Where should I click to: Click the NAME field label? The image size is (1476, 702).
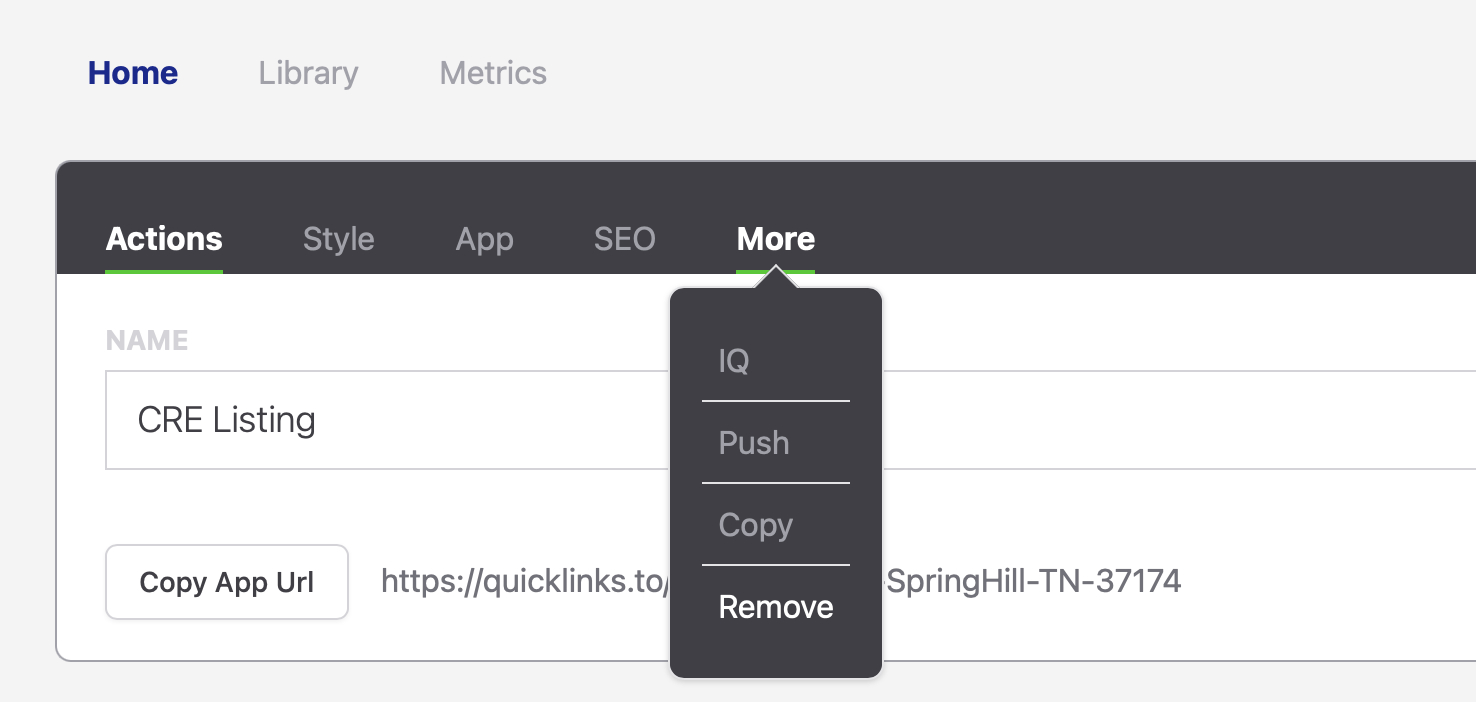tap(147, 340)
